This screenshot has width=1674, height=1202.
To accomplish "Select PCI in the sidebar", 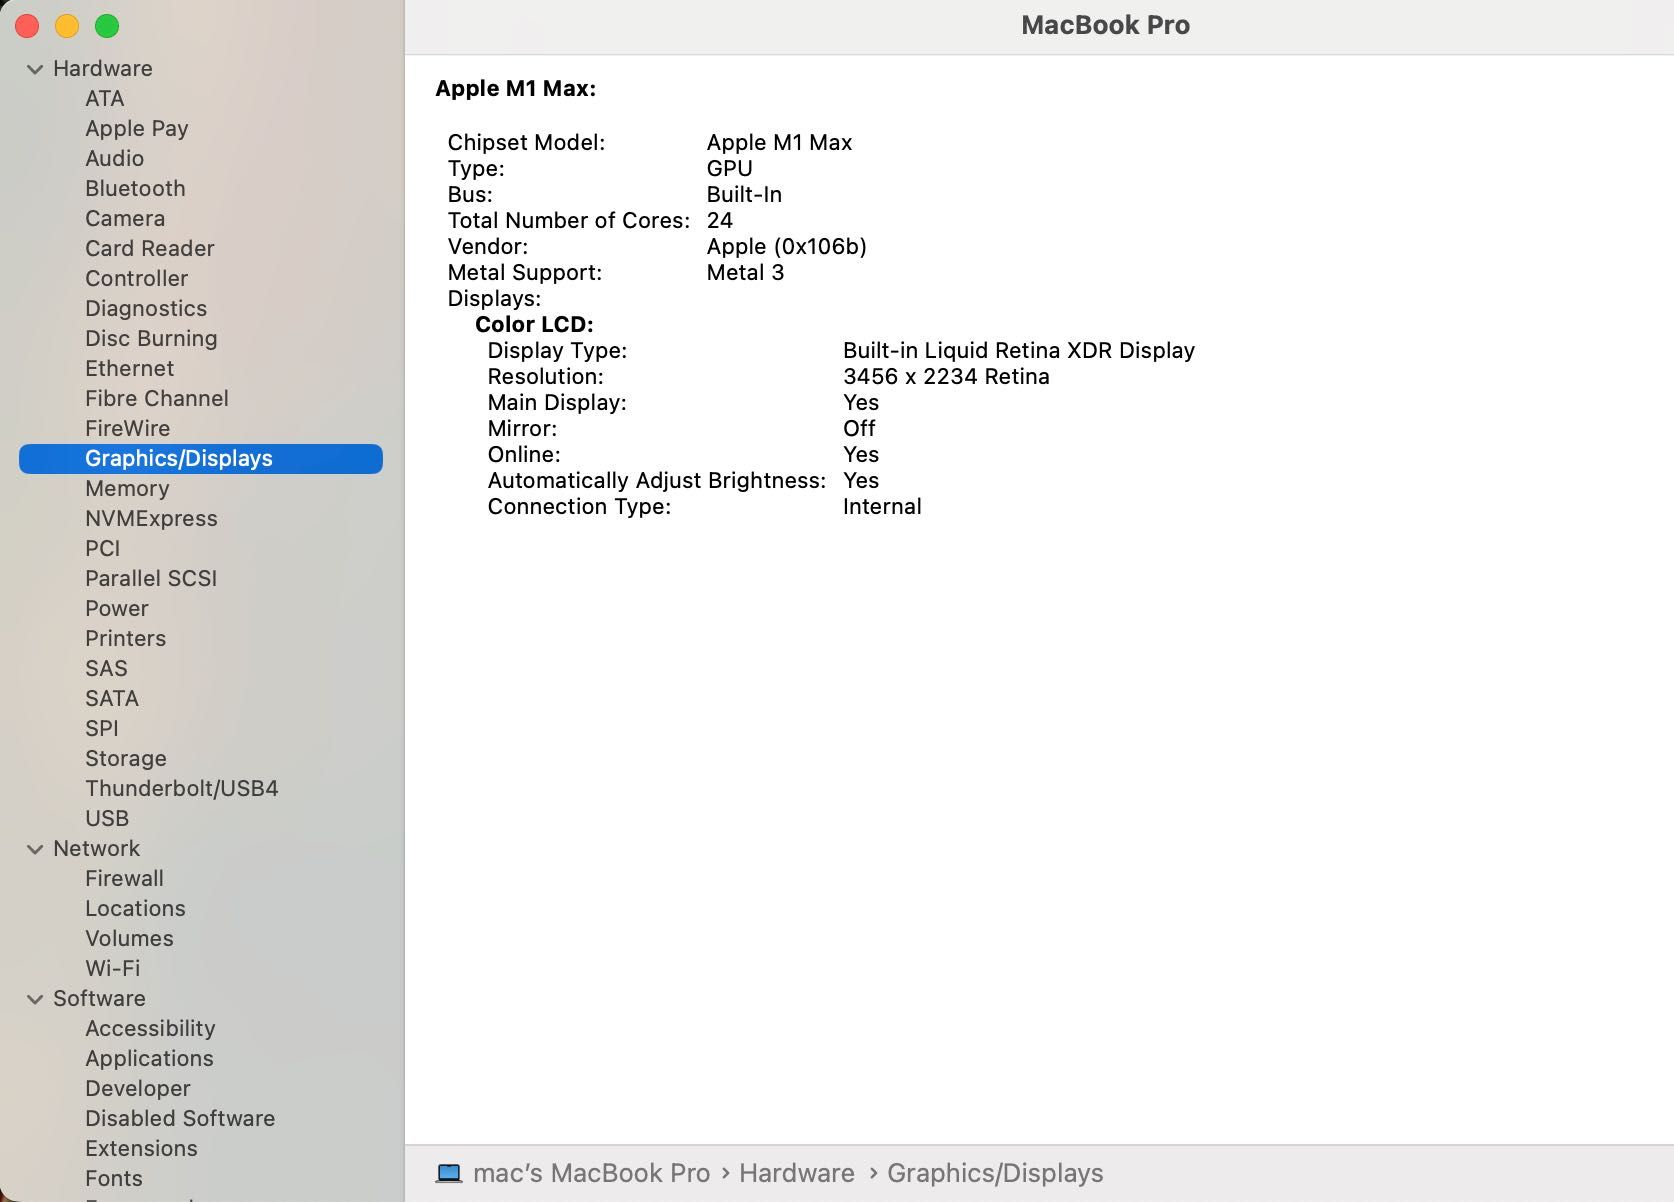I will pos(103,548).
